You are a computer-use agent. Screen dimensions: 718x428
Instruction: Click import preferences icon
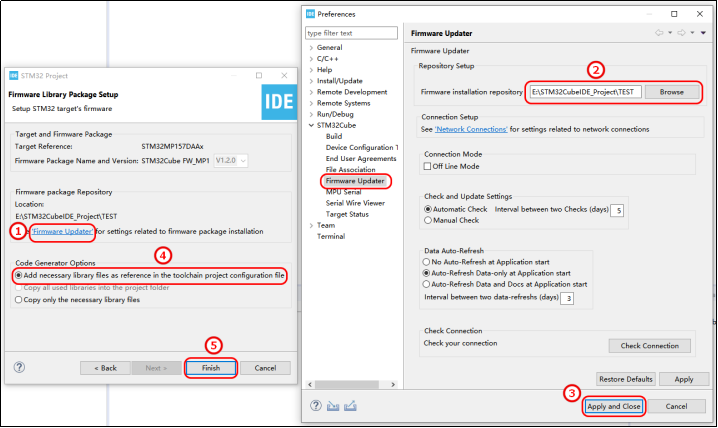pyautogui.click(x=333, y=406)
